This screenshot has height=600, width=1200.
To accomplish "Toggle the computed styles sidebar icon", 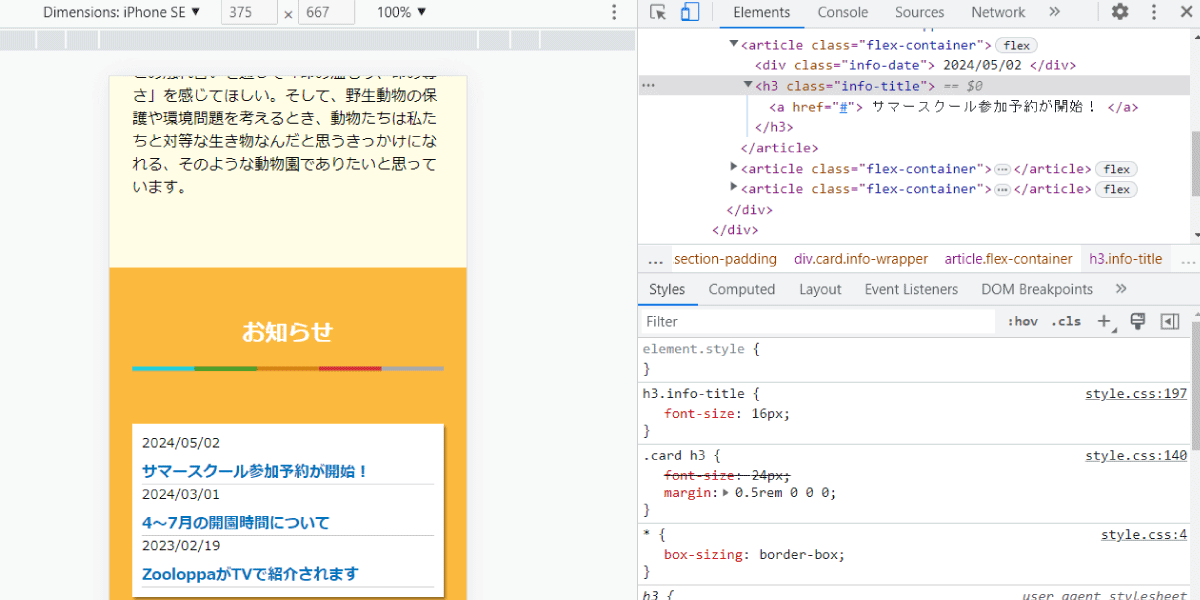I will pos(1169,321).
